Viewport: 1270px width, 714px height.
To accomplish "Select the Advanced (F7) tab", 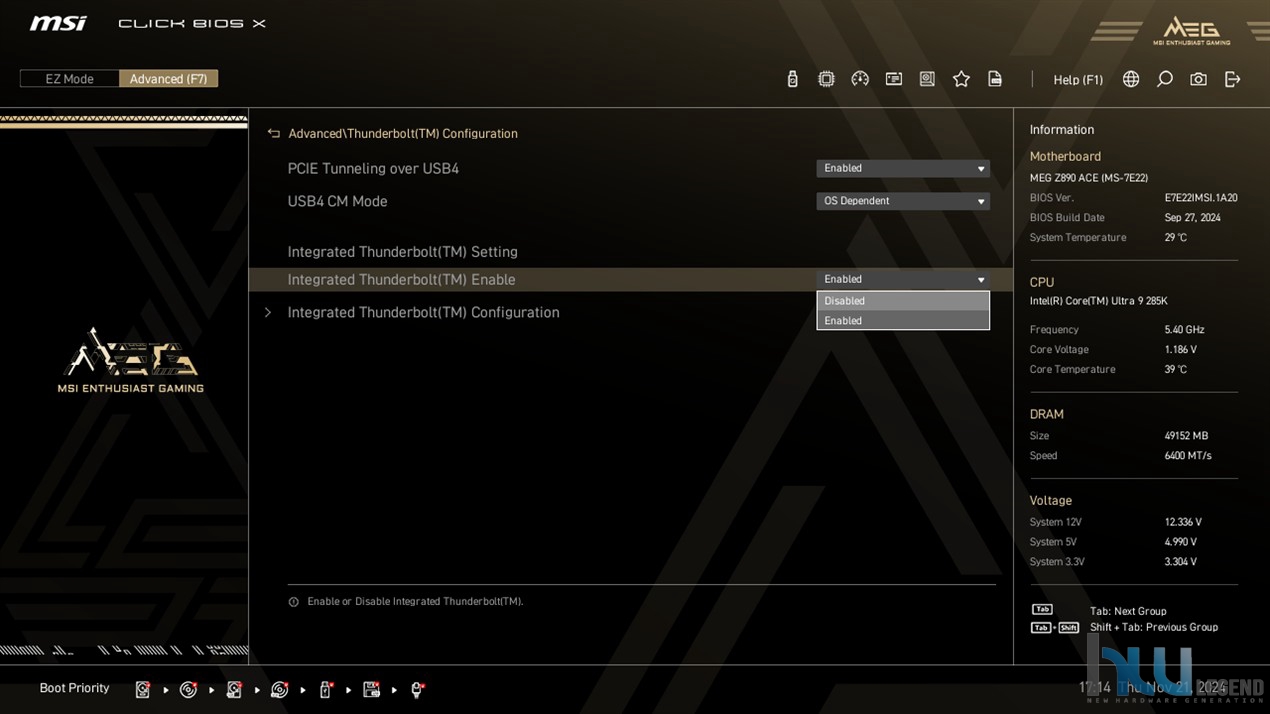I will (x=169, y=79).
